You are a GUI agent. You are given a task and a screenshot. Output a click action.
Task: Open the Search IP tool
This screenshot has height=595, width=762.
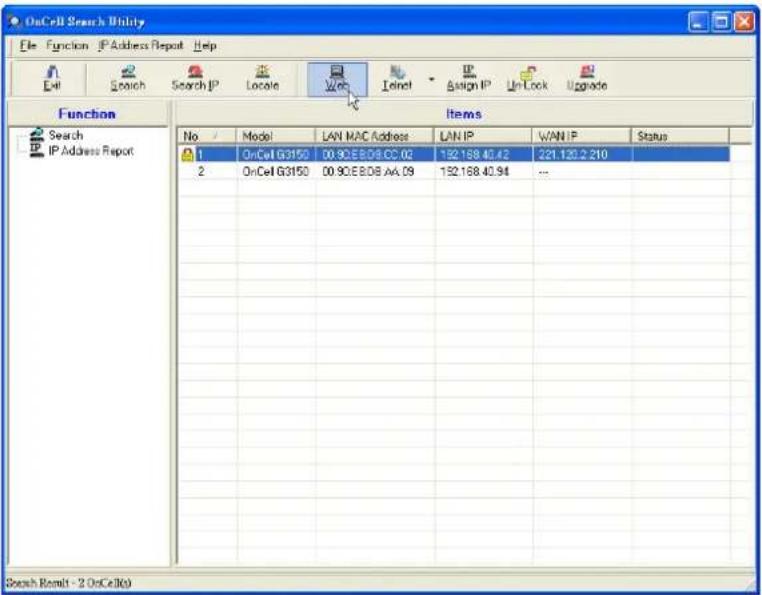click(x=195, y=79)
